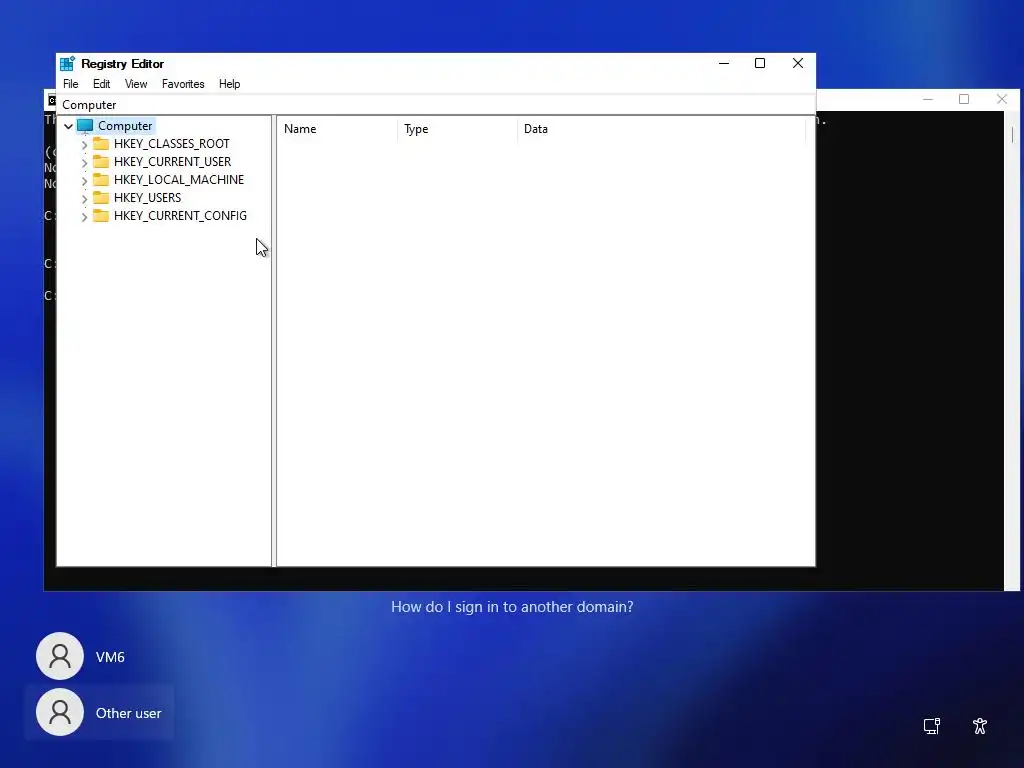
Task: Open the Favorites menu
Action: pyautogui.click(x=183, y=84)
